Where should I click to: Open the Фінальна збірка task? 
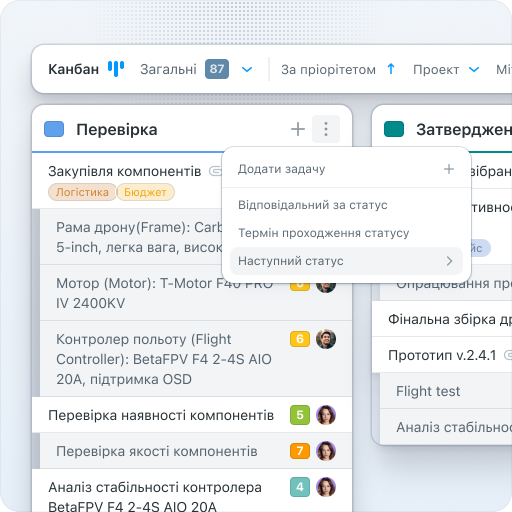[x=450, y=319]
